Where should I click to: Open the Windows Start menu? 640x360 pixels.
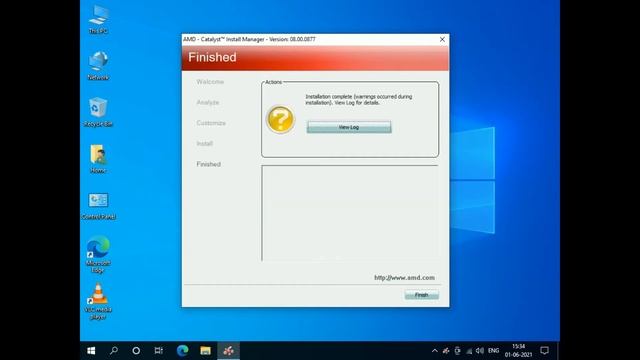click(91, 351)
